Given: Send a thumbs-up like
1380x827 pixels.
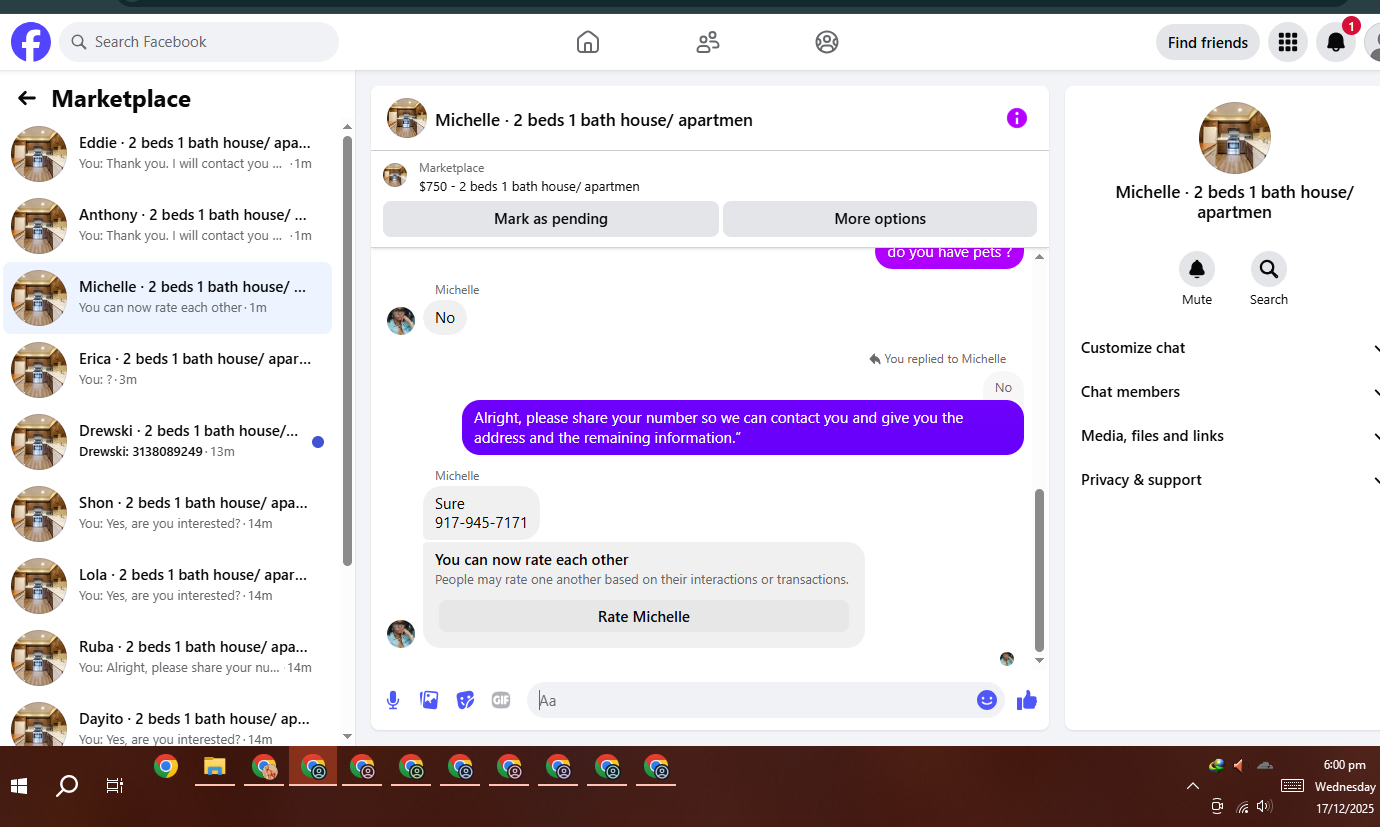Looking at the screenshot, I should [1027, 700].
